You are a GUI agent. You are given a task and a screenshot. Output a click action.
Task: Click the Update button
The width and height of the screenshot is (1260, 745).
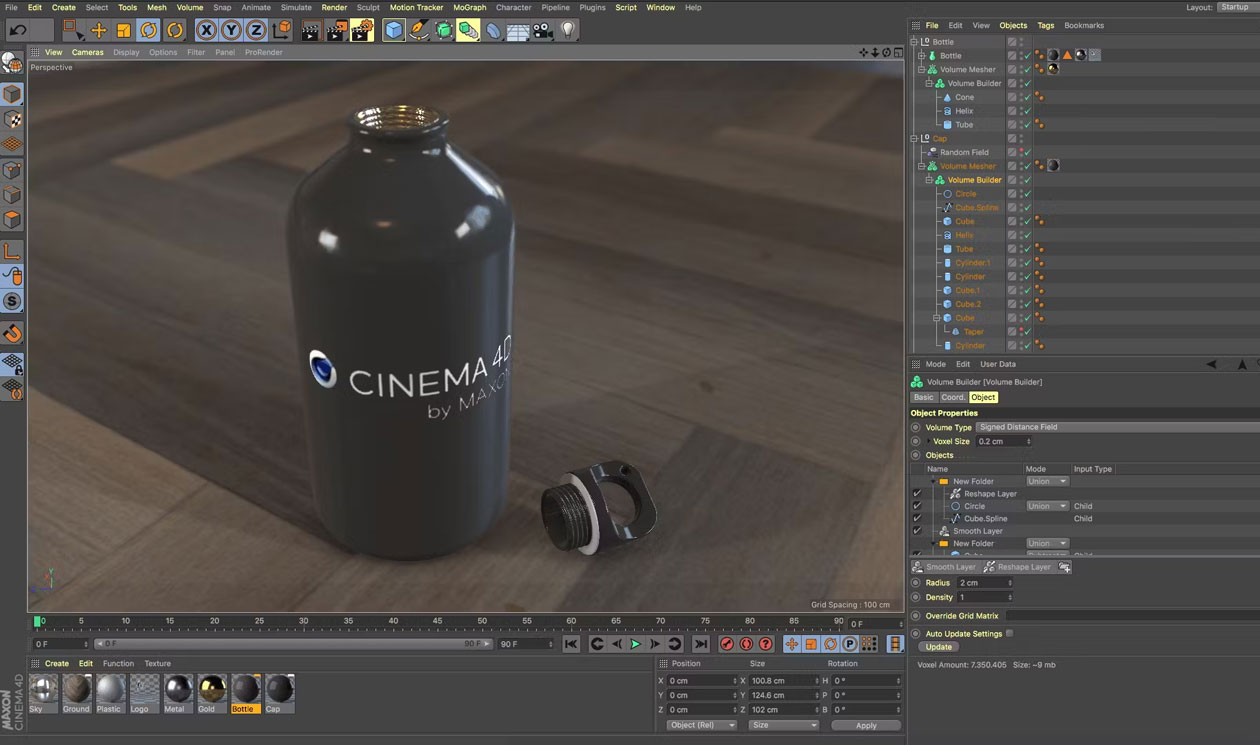click(939, 647)
